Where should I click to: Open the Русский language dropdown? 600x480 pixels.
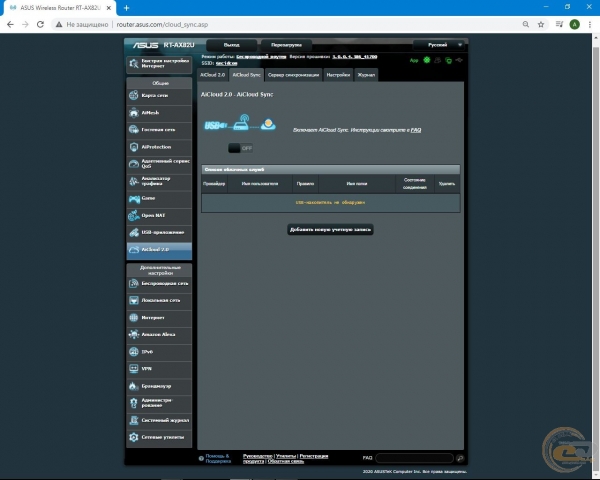(439, 45)
